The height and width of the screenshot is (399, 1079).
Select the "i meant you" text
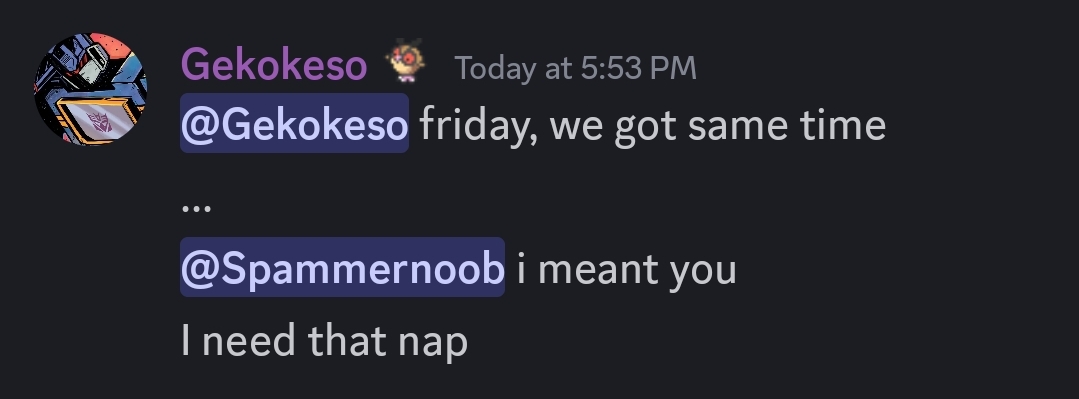click(627, 270)
